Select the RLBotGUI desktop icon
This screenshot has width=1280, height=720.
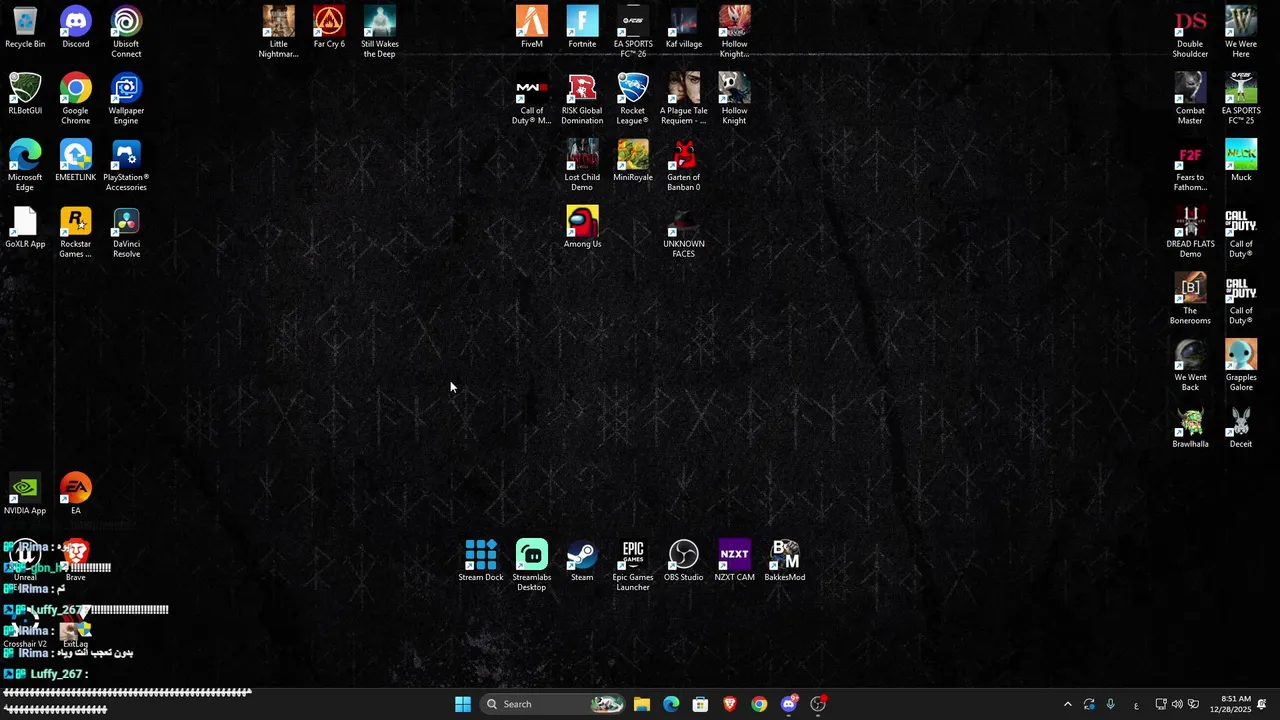click(x=25, y=95)
